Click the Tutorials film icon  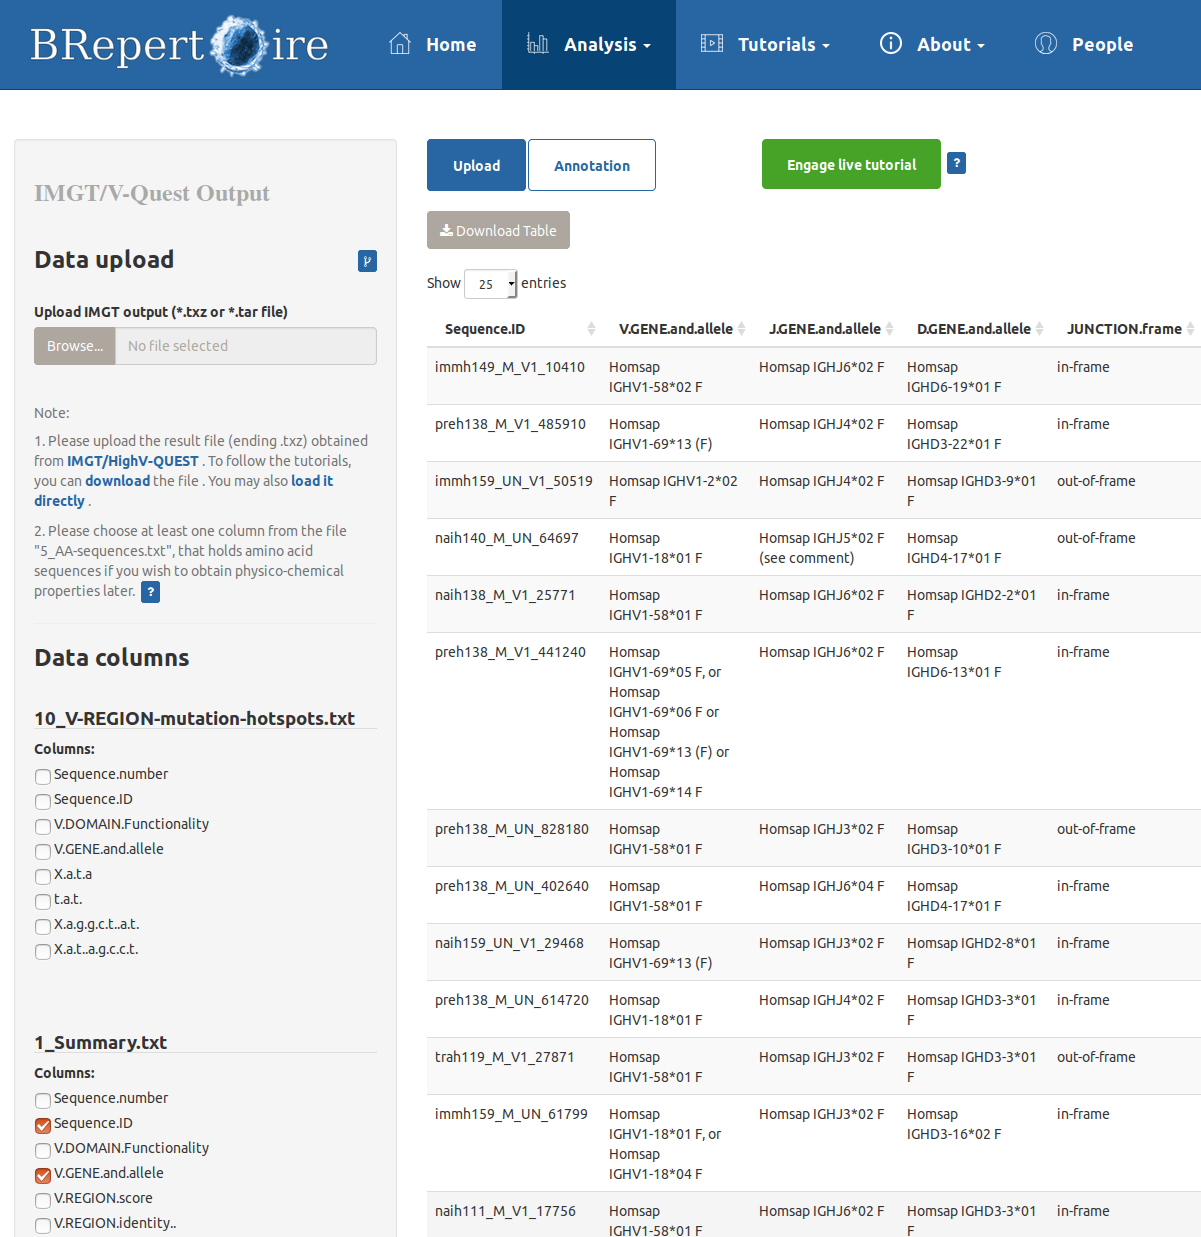pyautogui.click(x=712, y=44)
